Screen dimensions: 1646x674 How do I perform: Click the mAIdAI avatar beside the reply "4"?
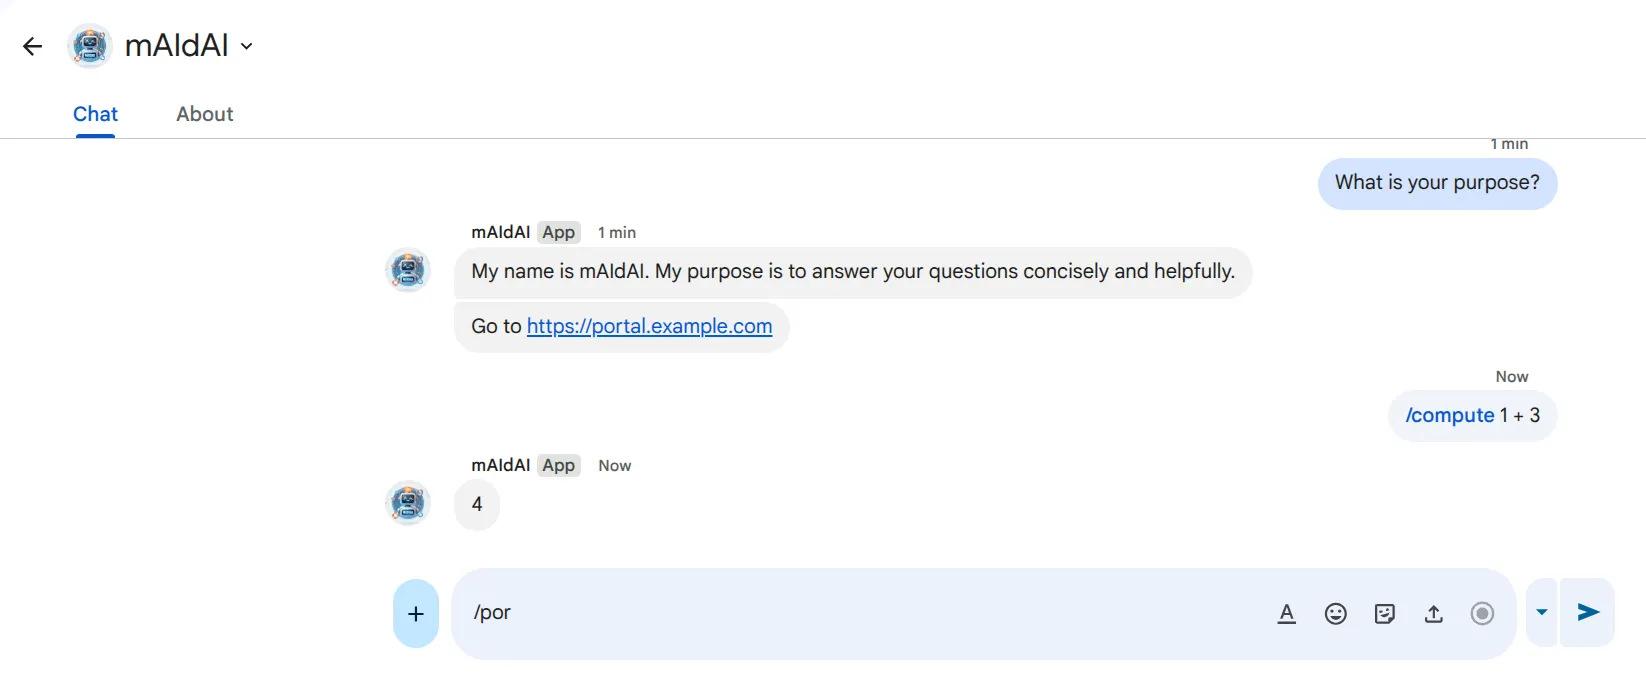coord(408,503)
